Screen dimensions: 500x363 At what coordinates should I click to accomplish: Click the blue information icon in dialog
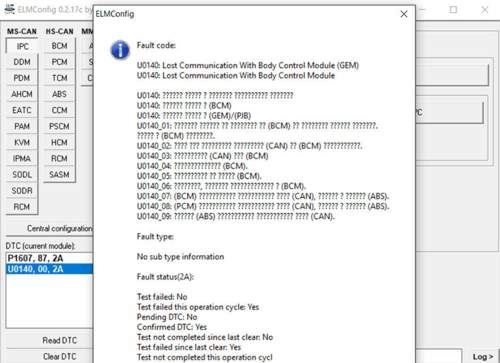[x=120, y=50]
